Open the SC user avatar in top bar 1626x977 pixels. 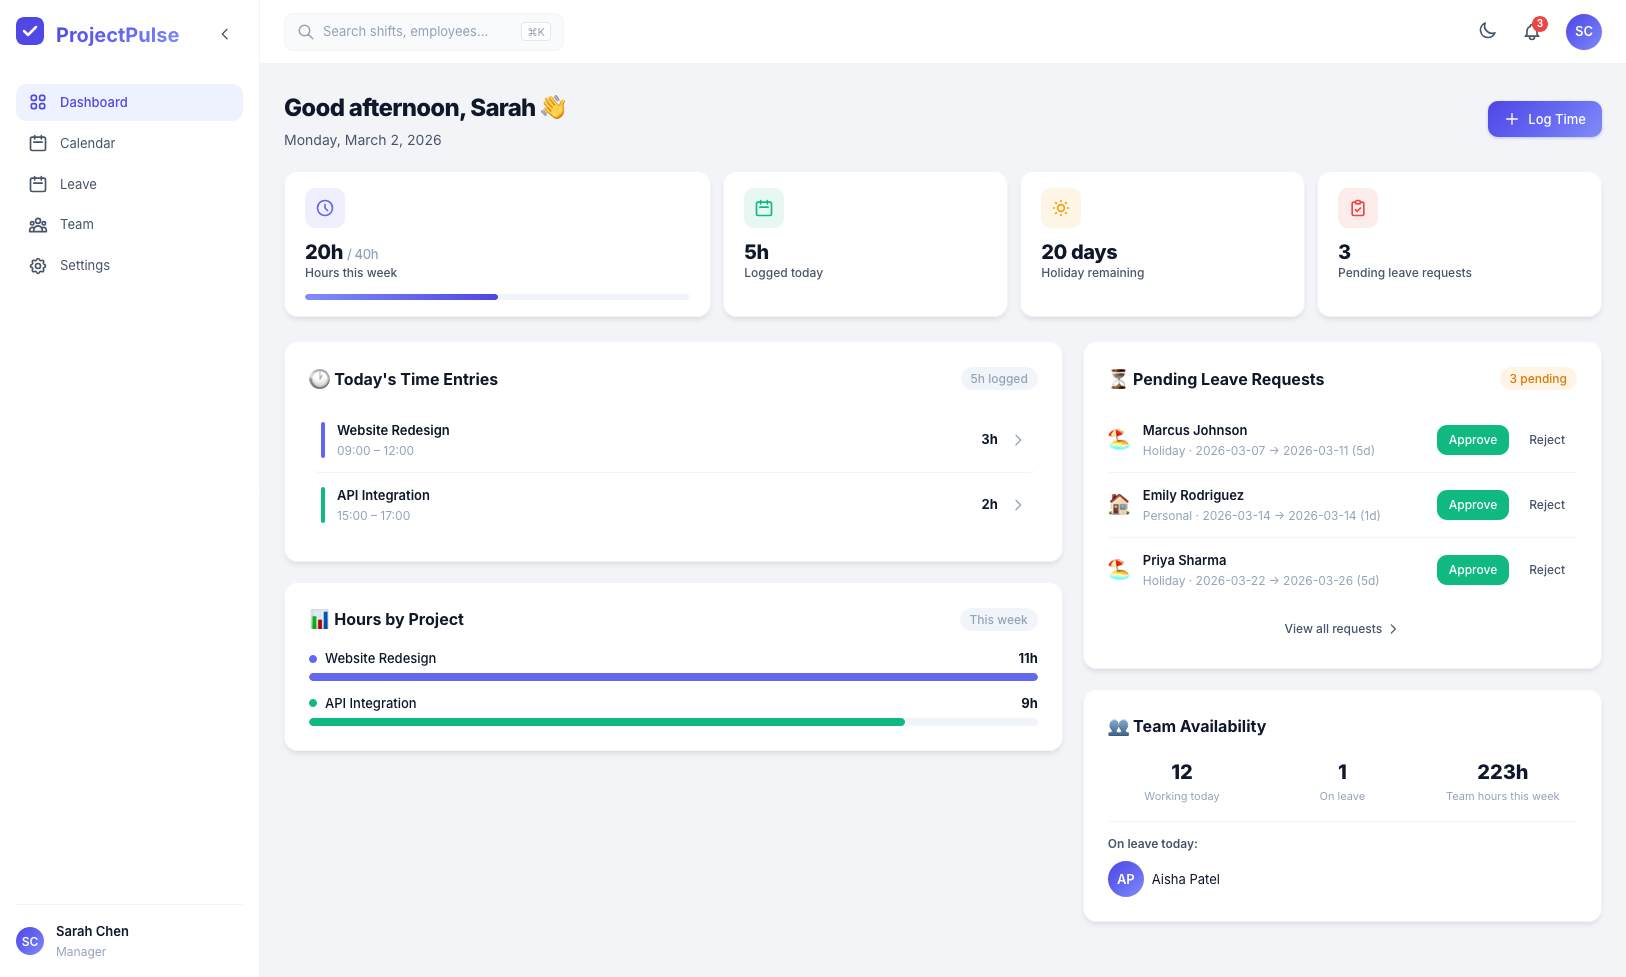(1583, 32)
